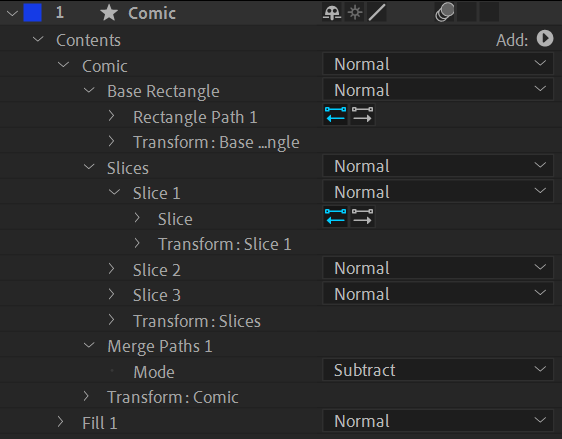Image resolution: width=562 pixels, height=439 pixels.
Task: Open Slice 2 blend mode dropdown
Action: coord(438,268)
